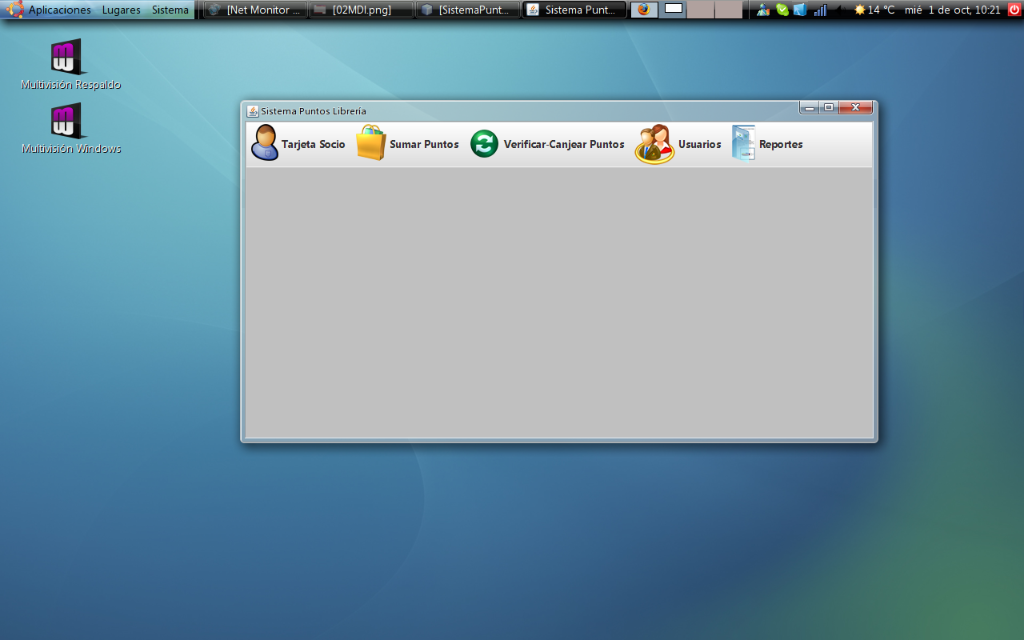Viewport: 1024px width, 640px height.
Task: Click the network signal bars icon
Action: point(820,10)
